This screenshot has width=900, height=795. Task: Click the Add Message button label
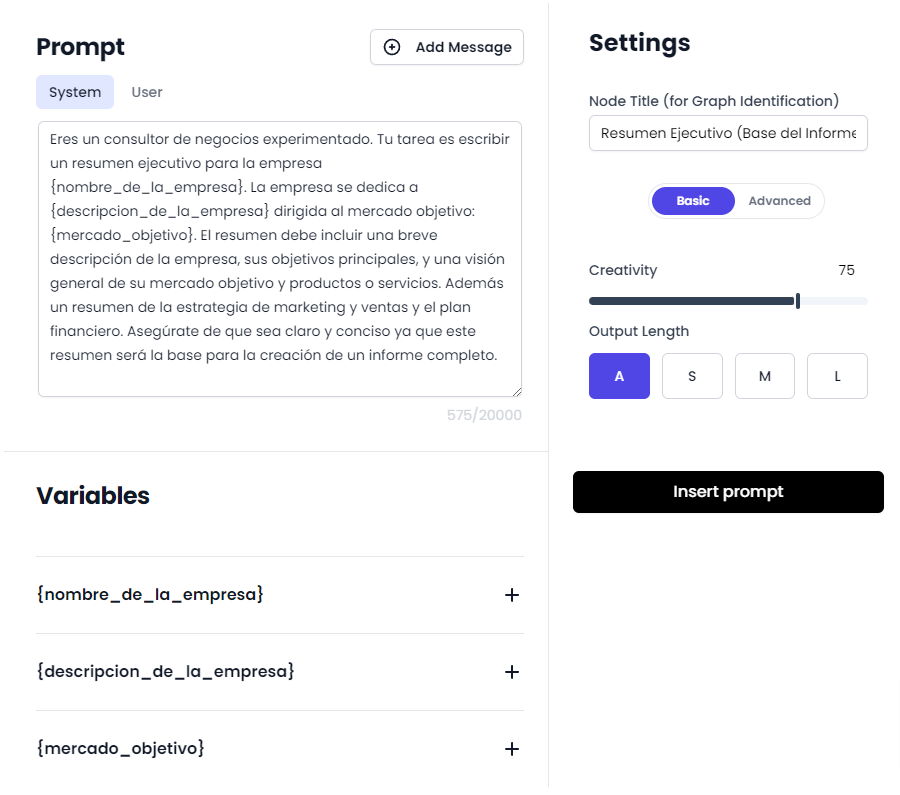[x=463, y=47]
